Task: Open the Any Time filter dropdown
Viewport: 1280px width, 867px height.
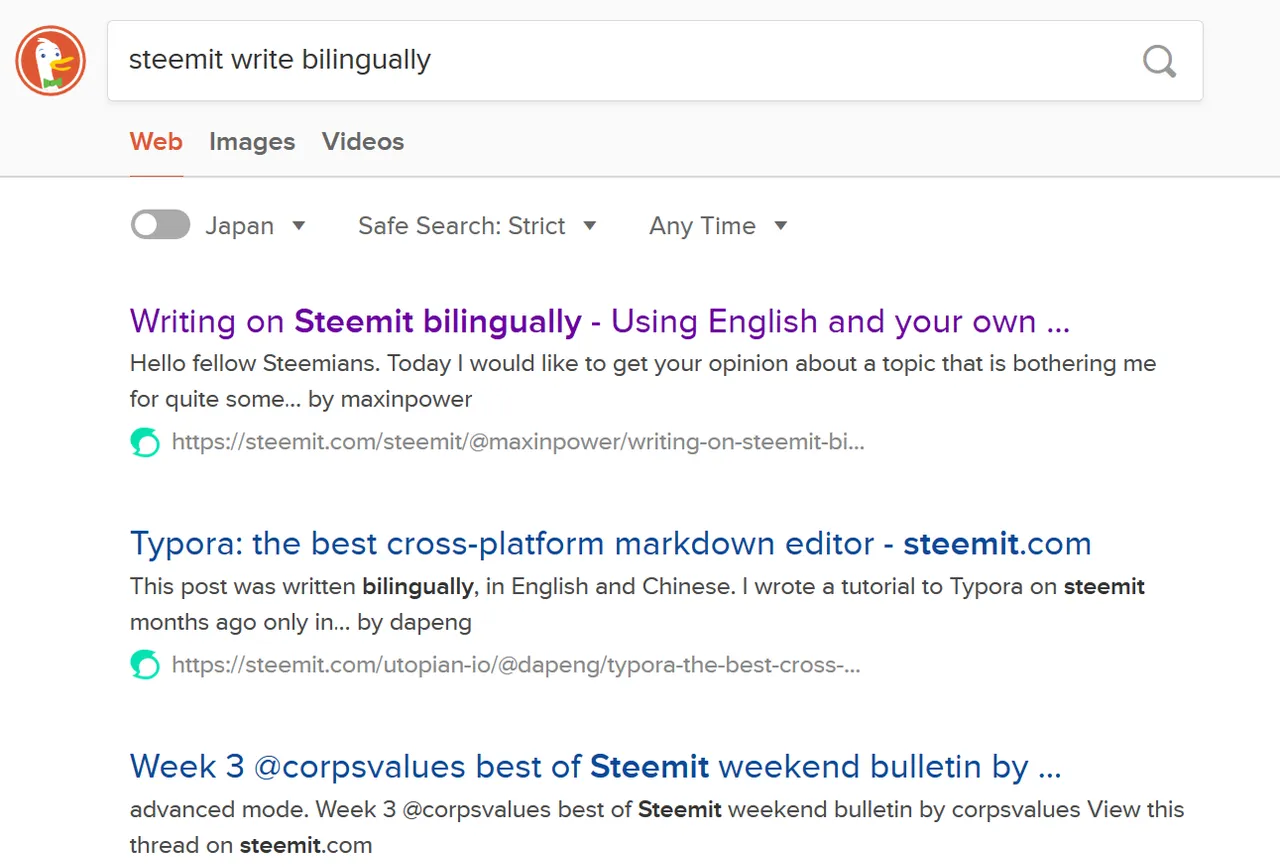Action: 718,226
